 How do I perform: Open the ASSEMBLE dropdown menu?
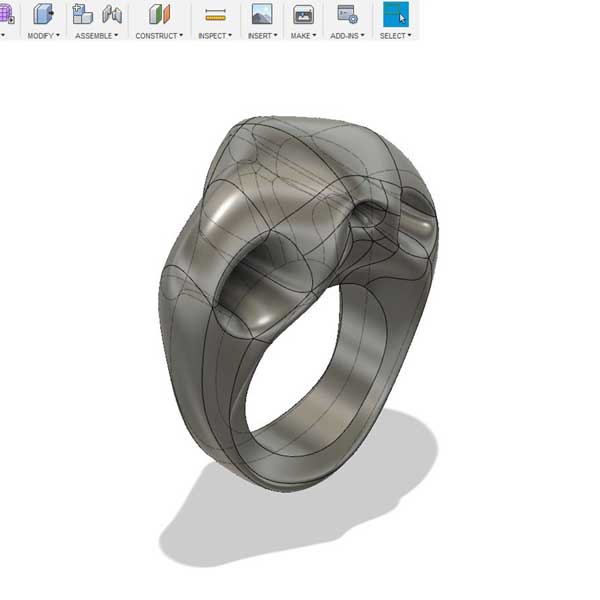click(x=96, y=36)
